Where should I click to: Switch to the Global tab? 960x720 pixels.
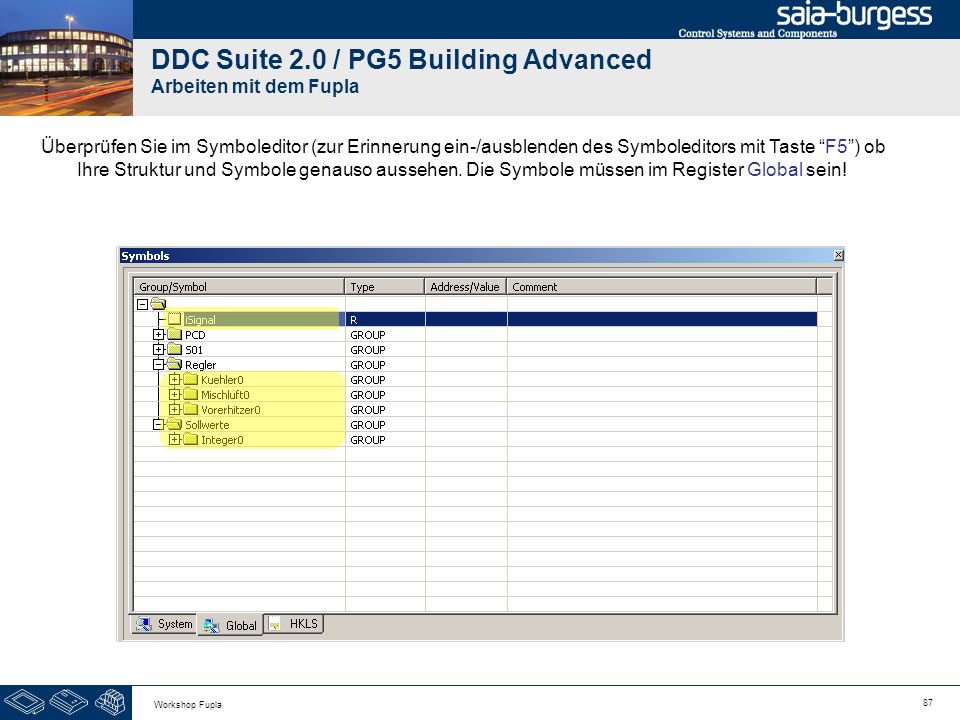point(230,625)
